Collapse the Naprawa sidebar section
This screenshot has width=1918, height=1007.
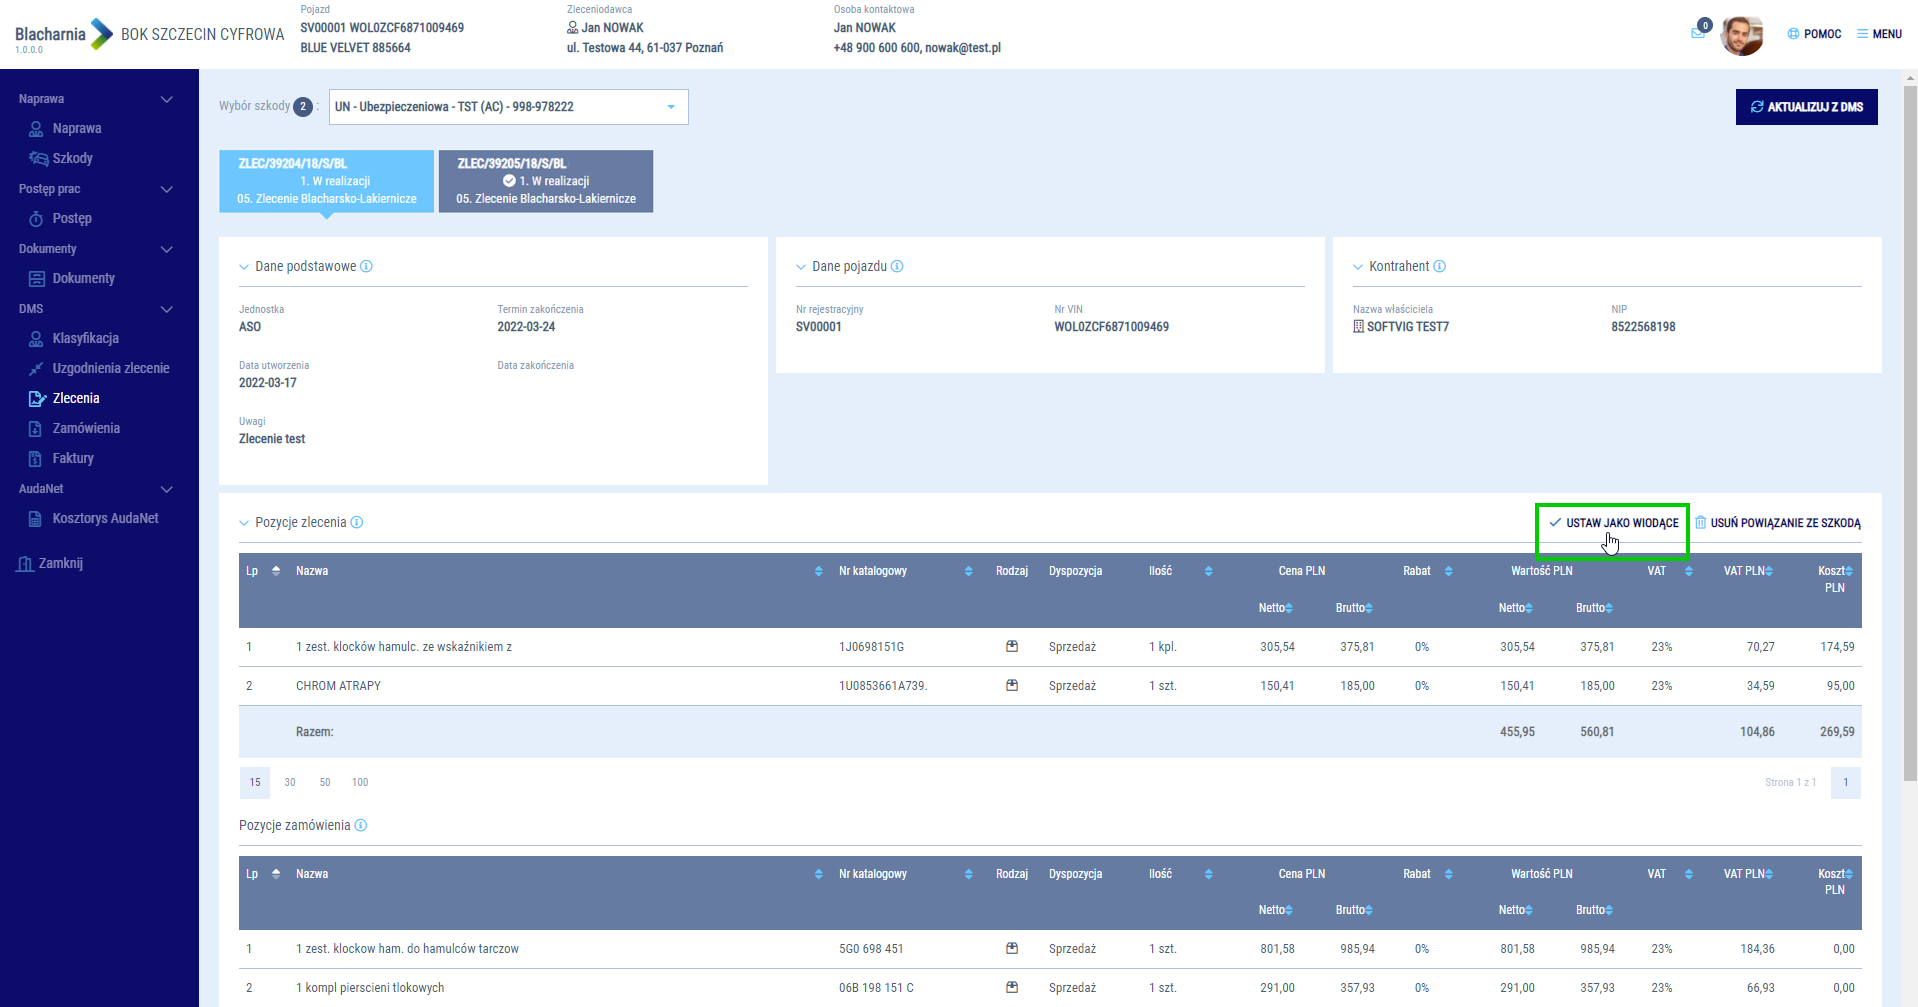[x=167, y=99]
